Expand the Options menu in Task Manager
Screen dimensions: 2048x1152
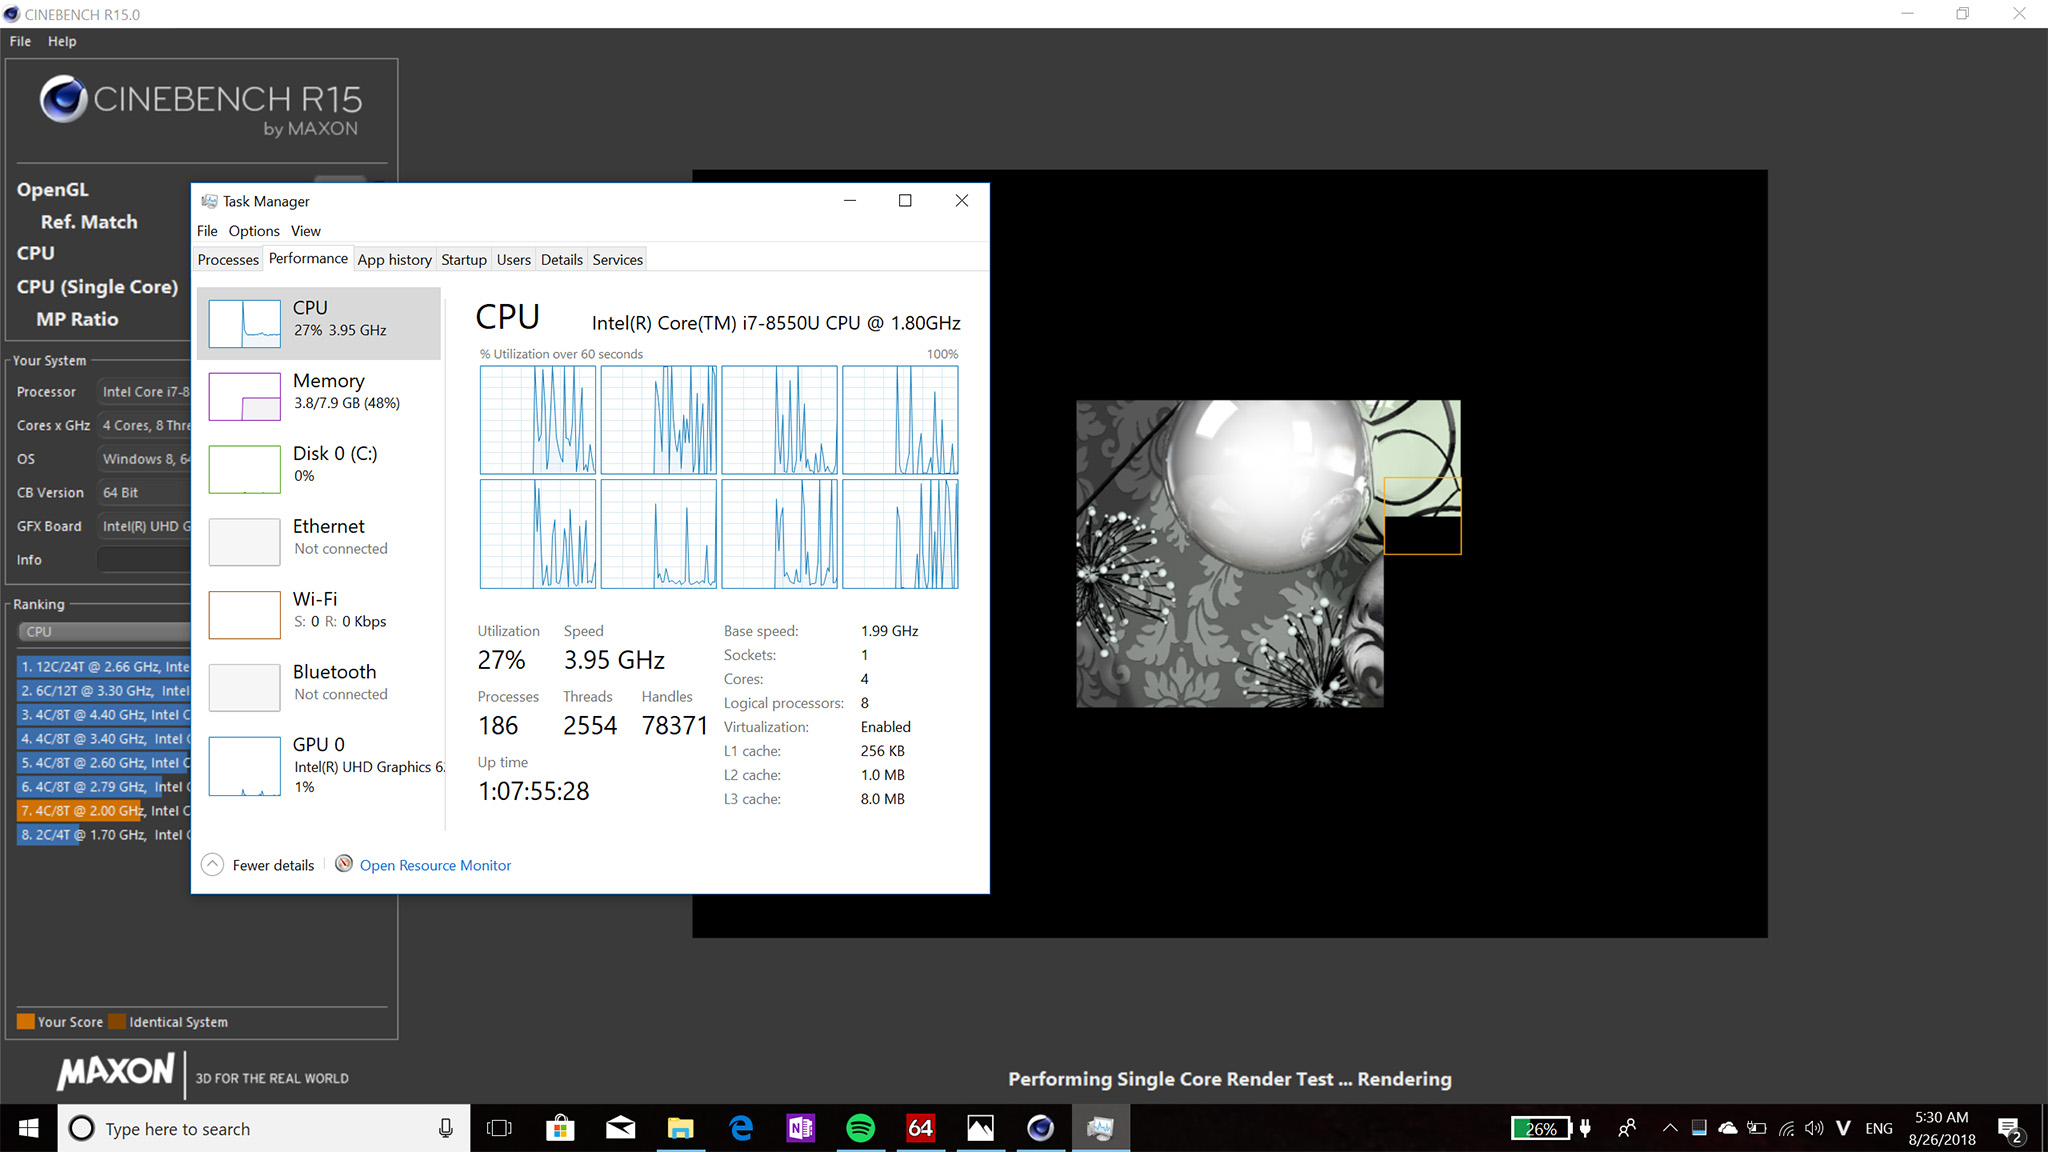(x=253, y=229)
